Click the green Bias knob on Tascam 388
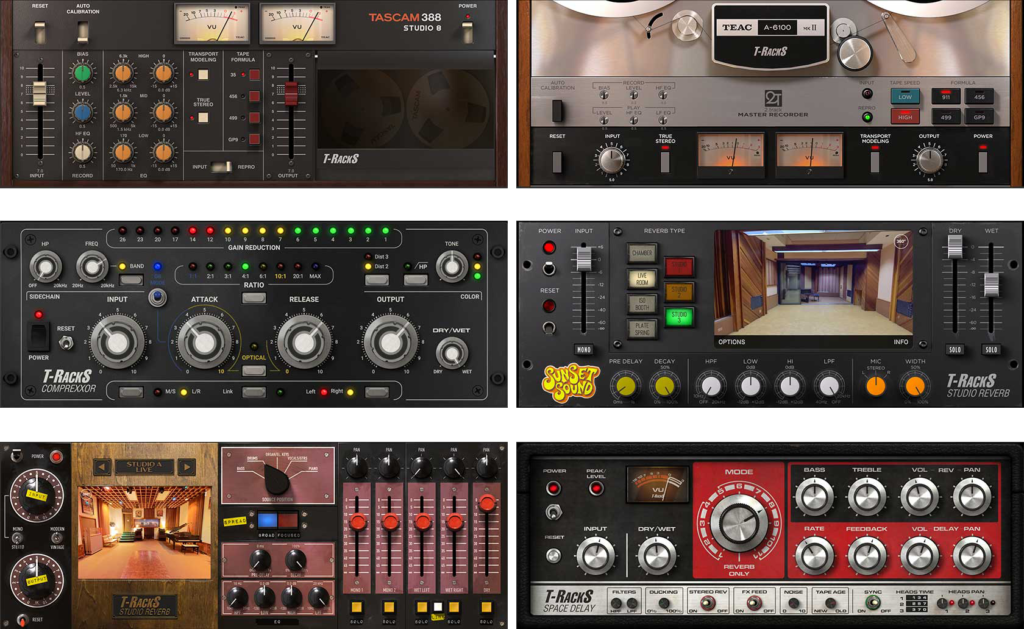Viewport: 1024px width, 629px height. point(82,73)
